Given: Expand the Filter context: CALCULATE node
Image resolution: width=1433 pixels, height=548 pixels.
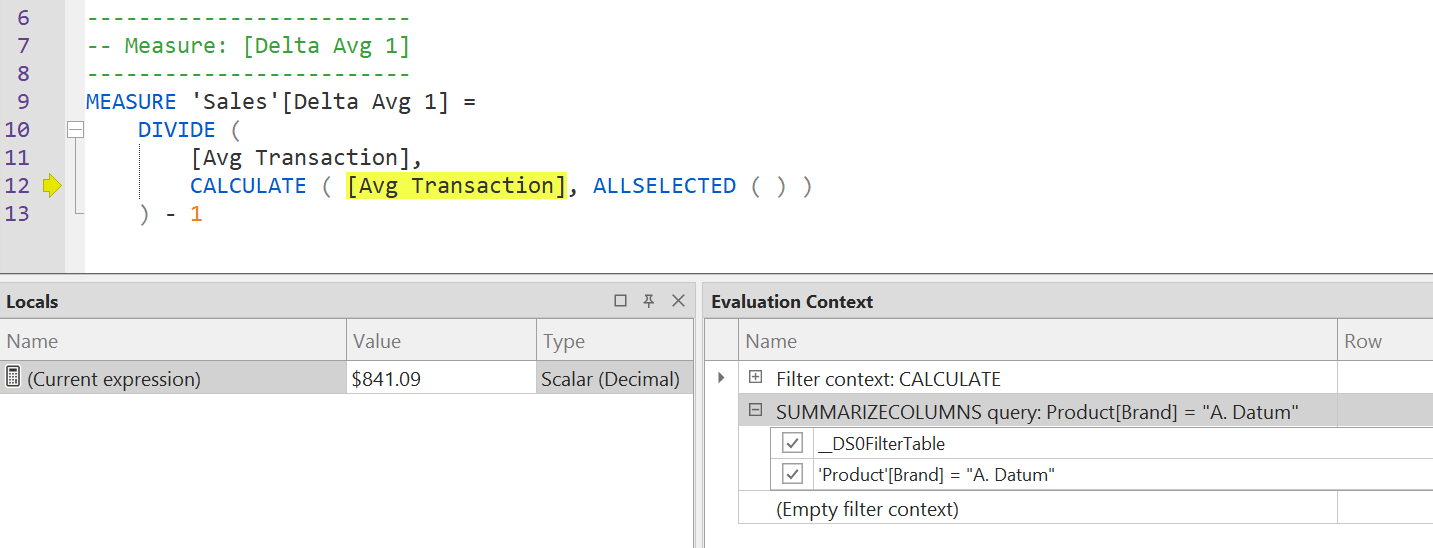Looking at the screenshot, I should [x=756, y=378].
